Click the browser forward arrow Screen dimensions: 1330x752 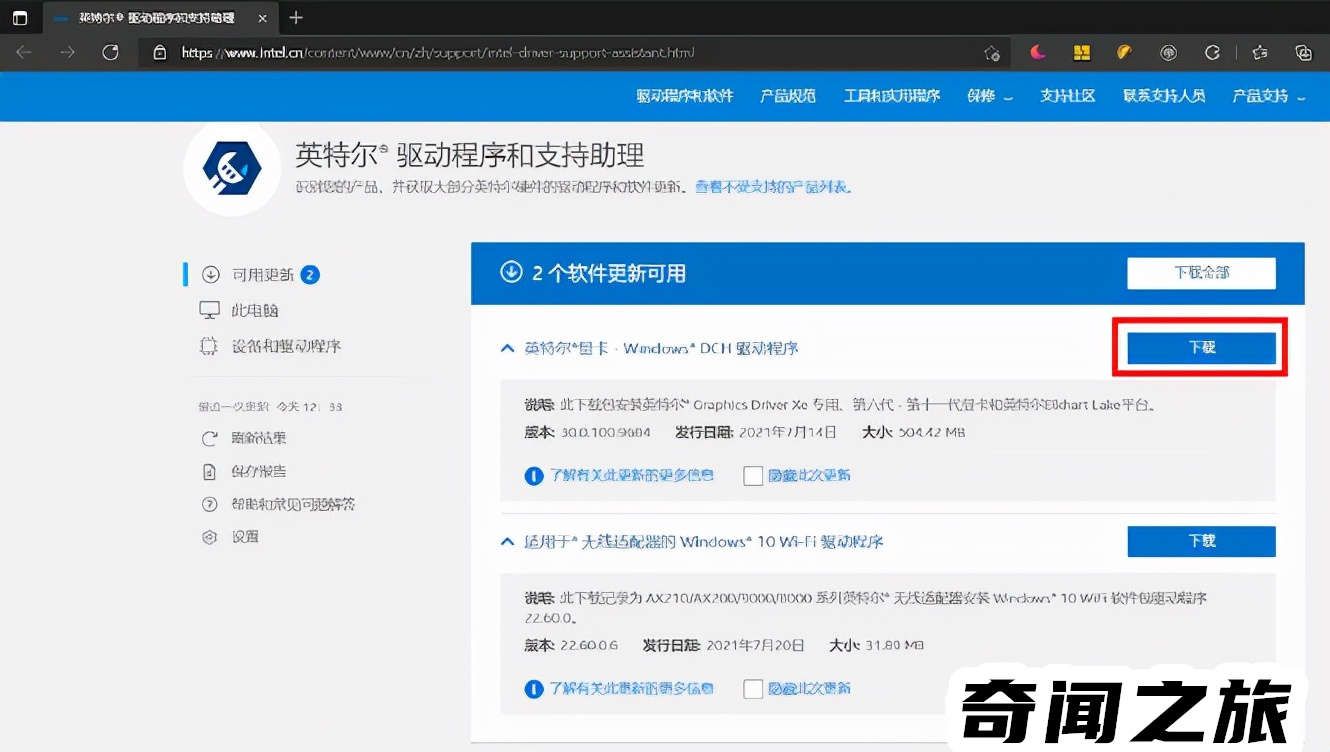pyautogui.click(x=67, y=52)
